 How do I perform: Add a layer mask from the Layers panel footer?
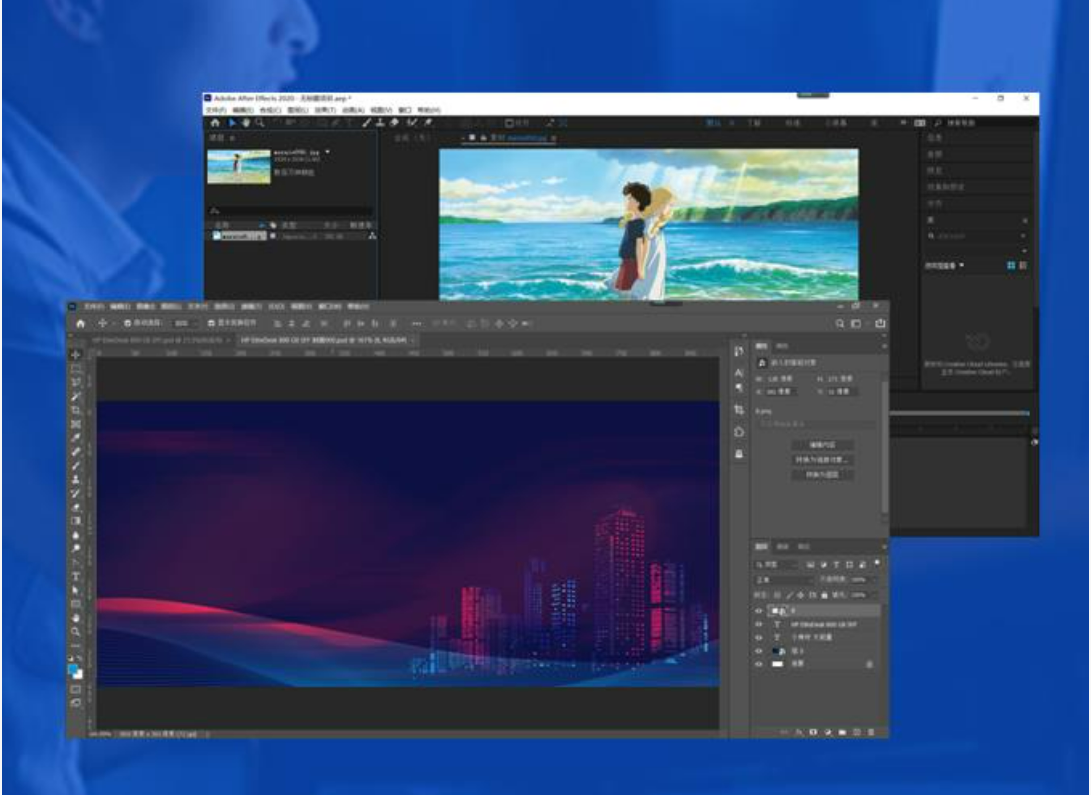tap(813, 732)
